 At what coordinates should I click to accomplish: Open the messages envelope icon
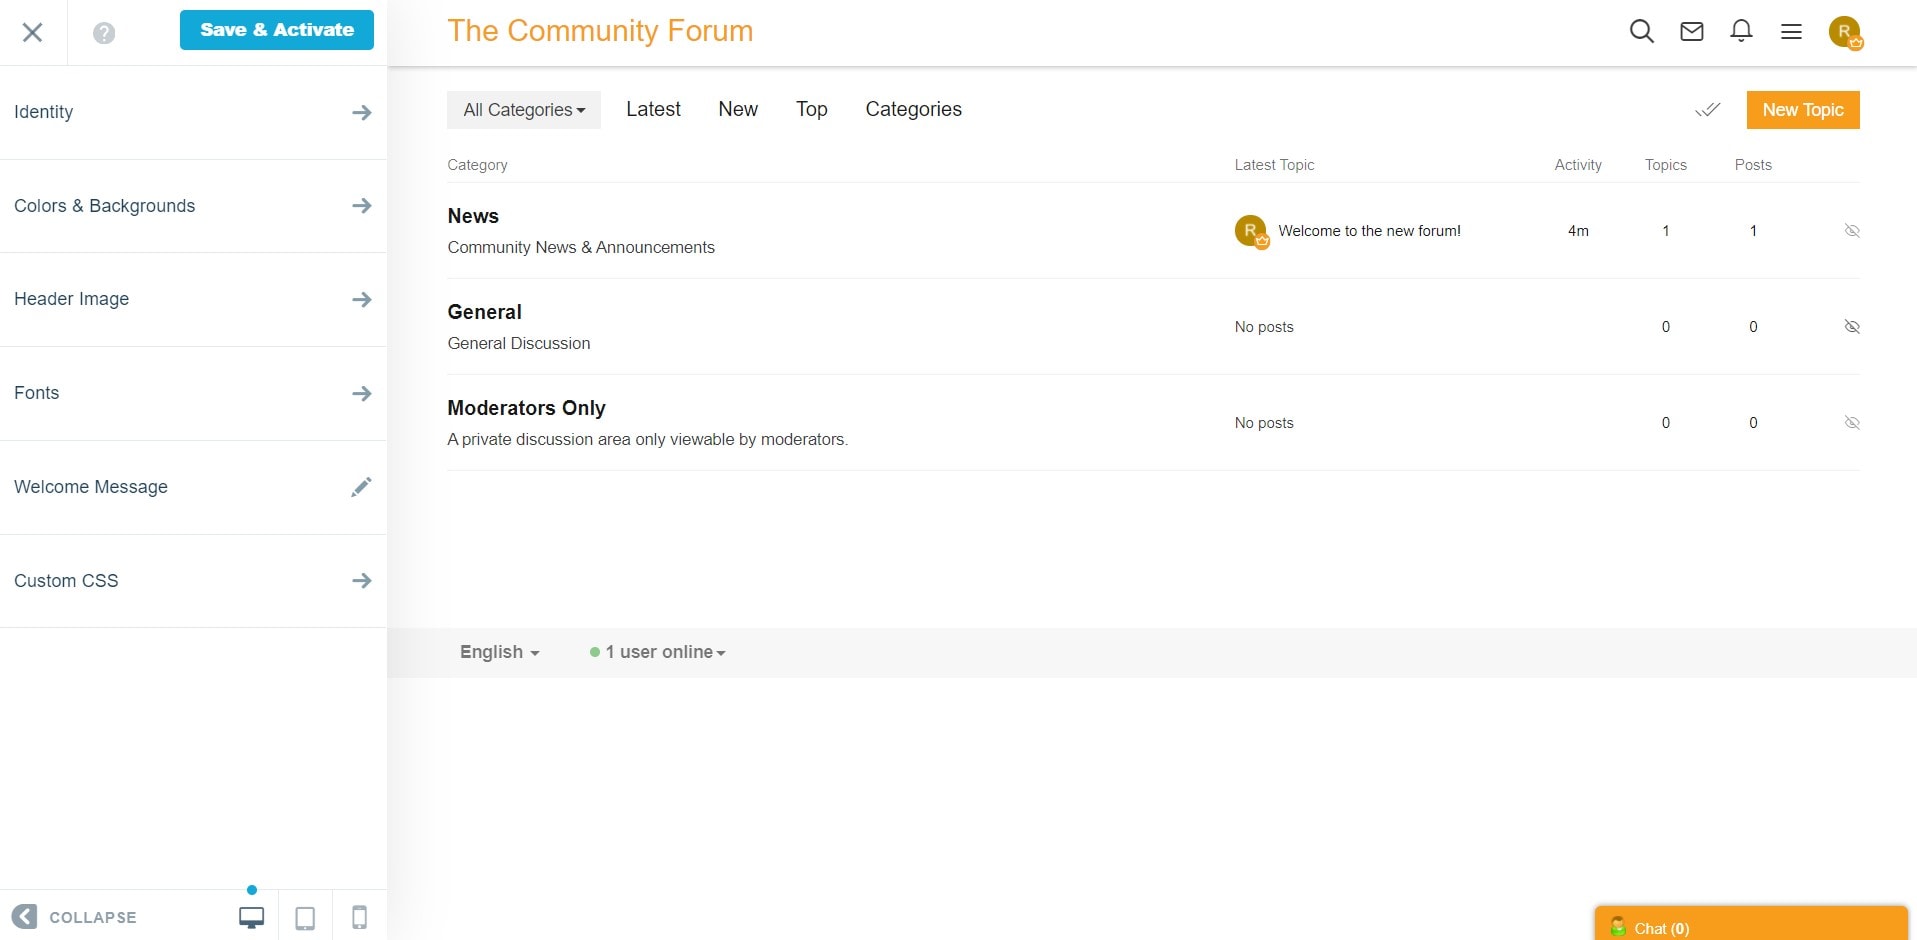1691,31
